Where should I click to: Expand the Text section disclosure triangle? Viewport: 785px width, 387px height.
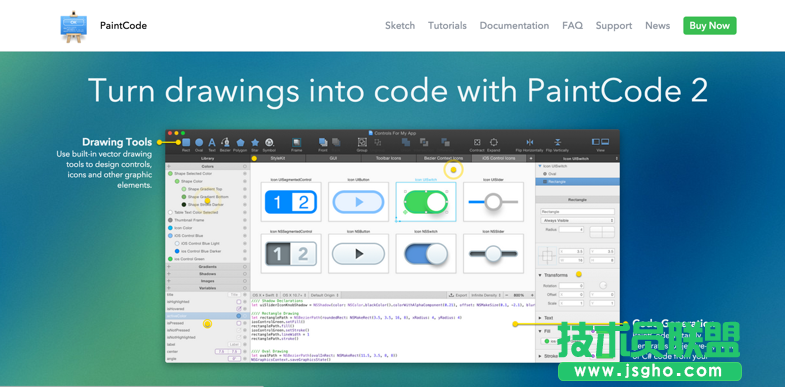point(540,317)
